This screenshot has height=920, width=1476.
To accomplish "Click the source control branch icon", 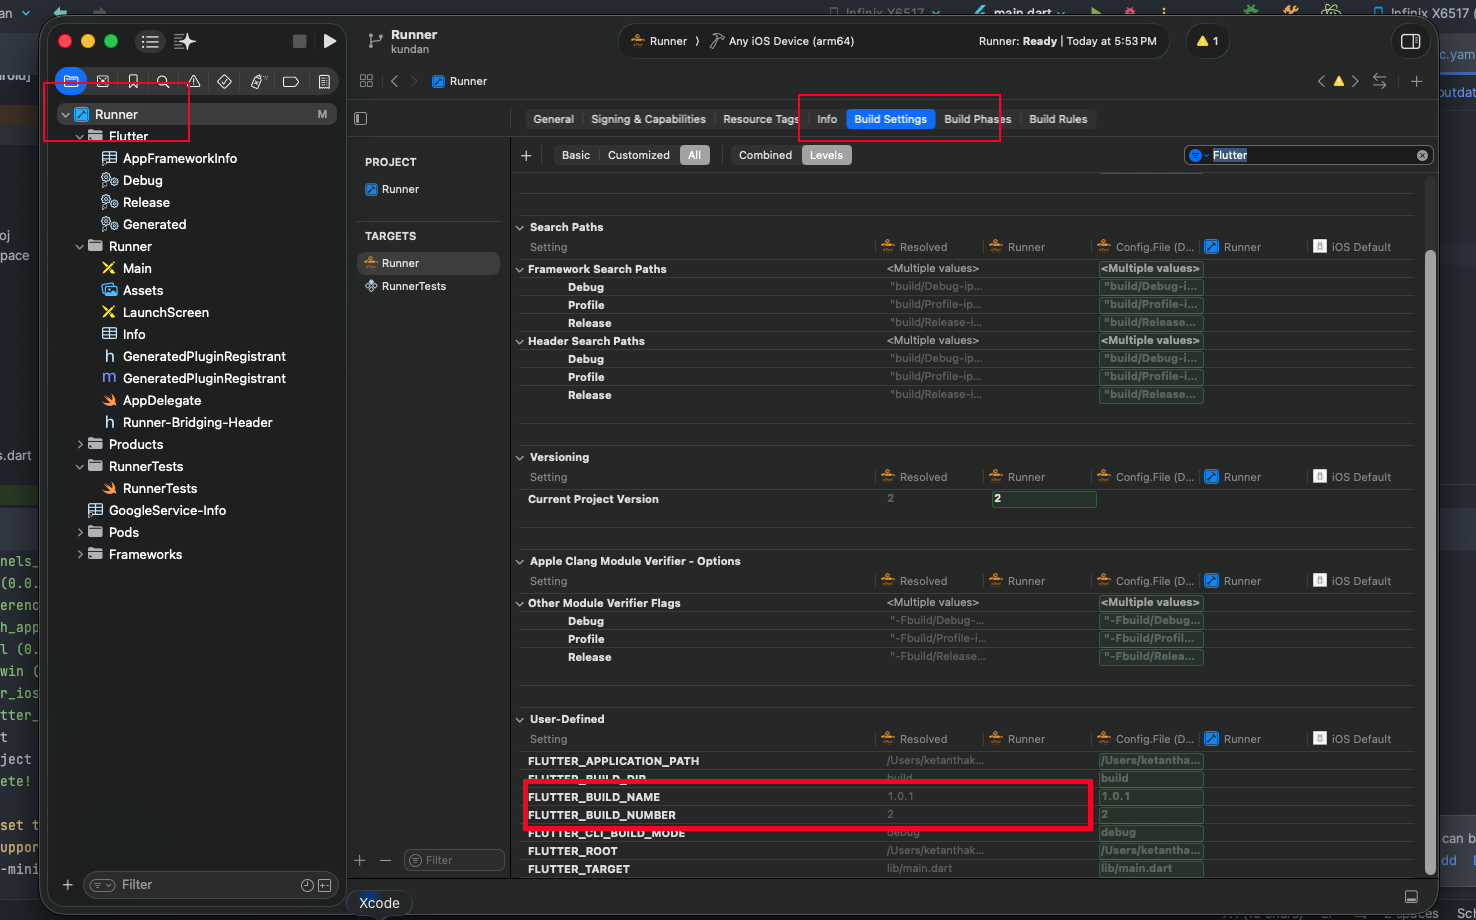I will tap(375, 41).
